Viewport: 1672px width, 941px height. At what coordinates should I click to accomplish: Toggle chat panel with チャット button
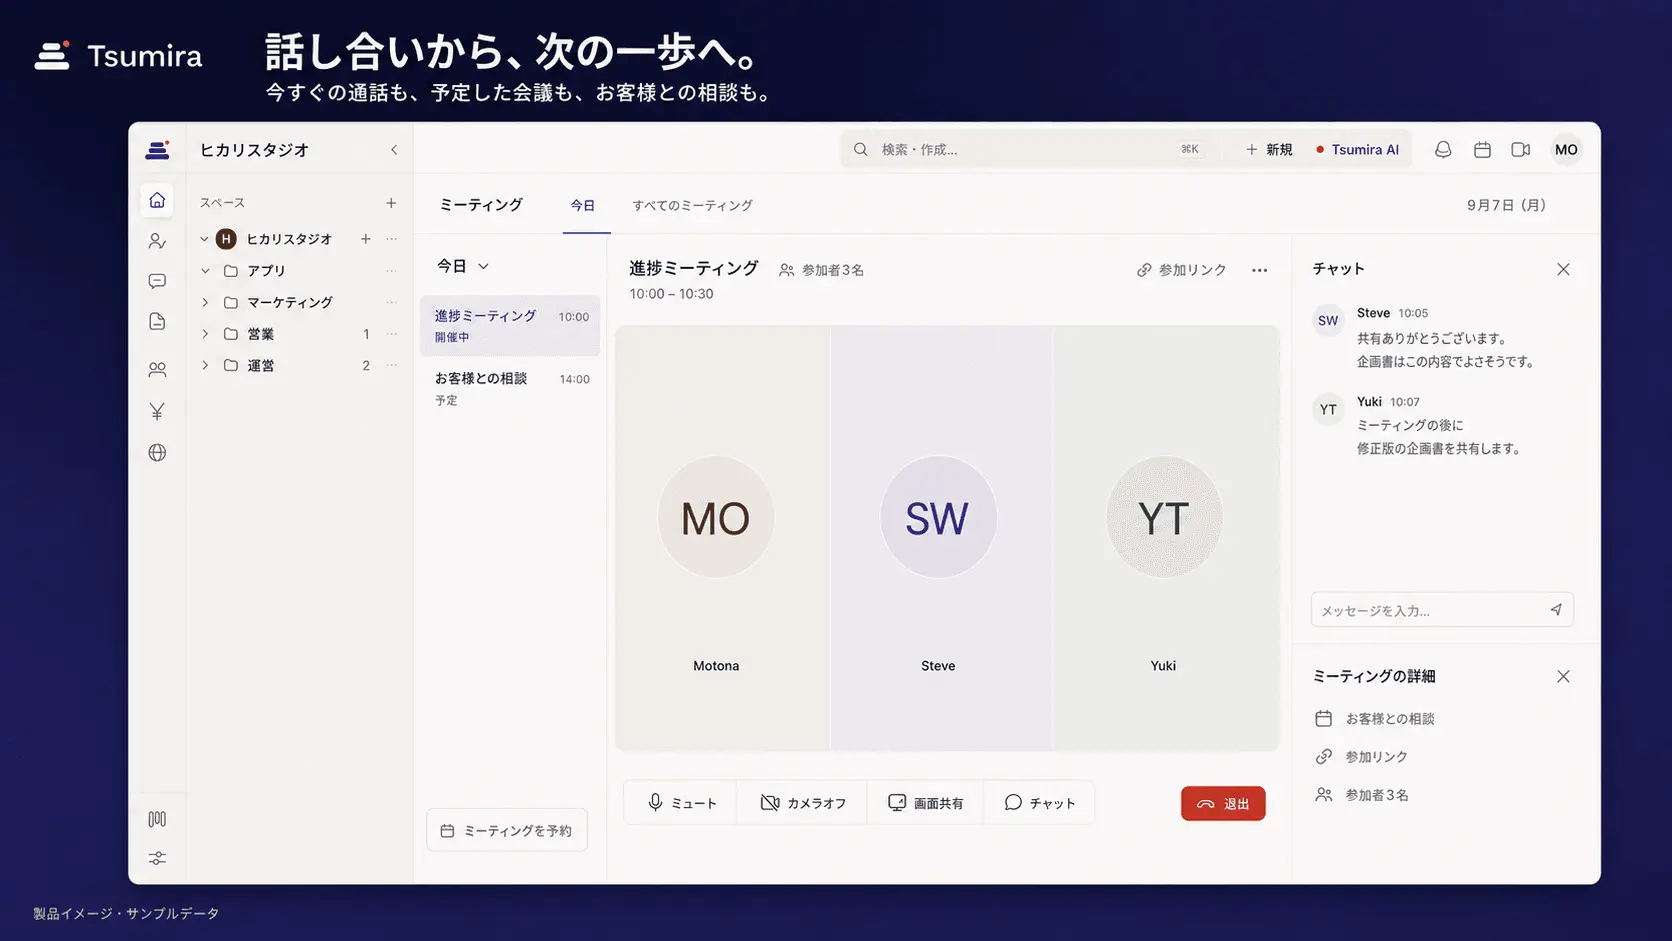(1040, 803)
